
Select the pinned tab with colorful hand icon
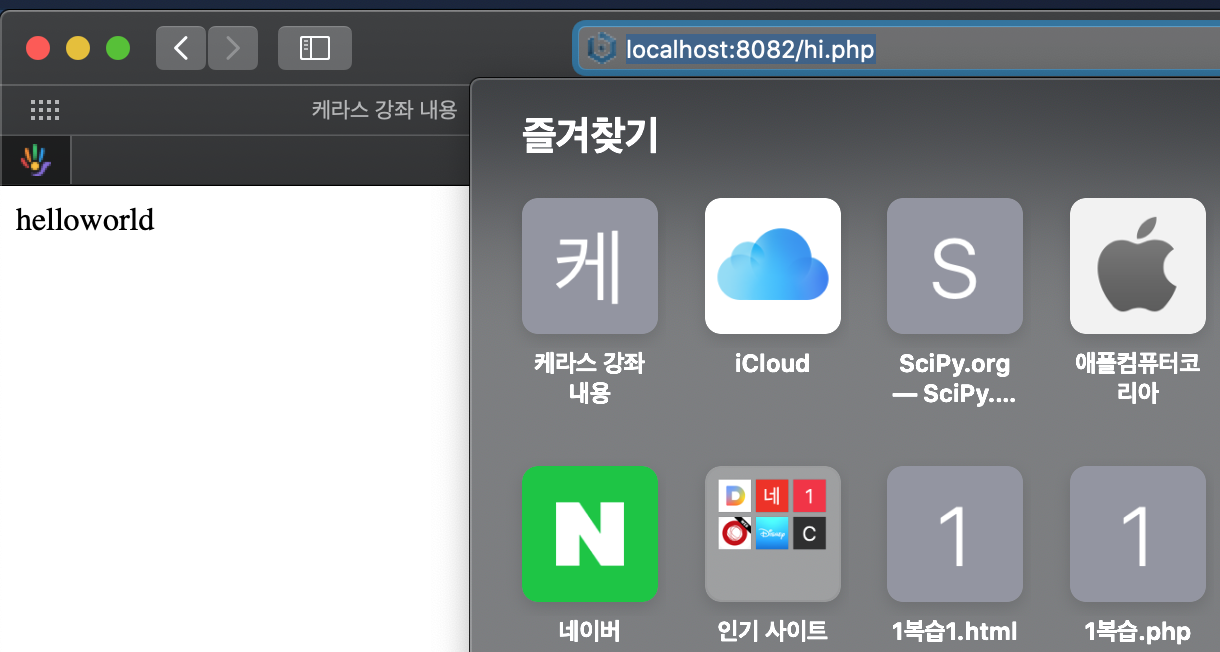[35, 160]
